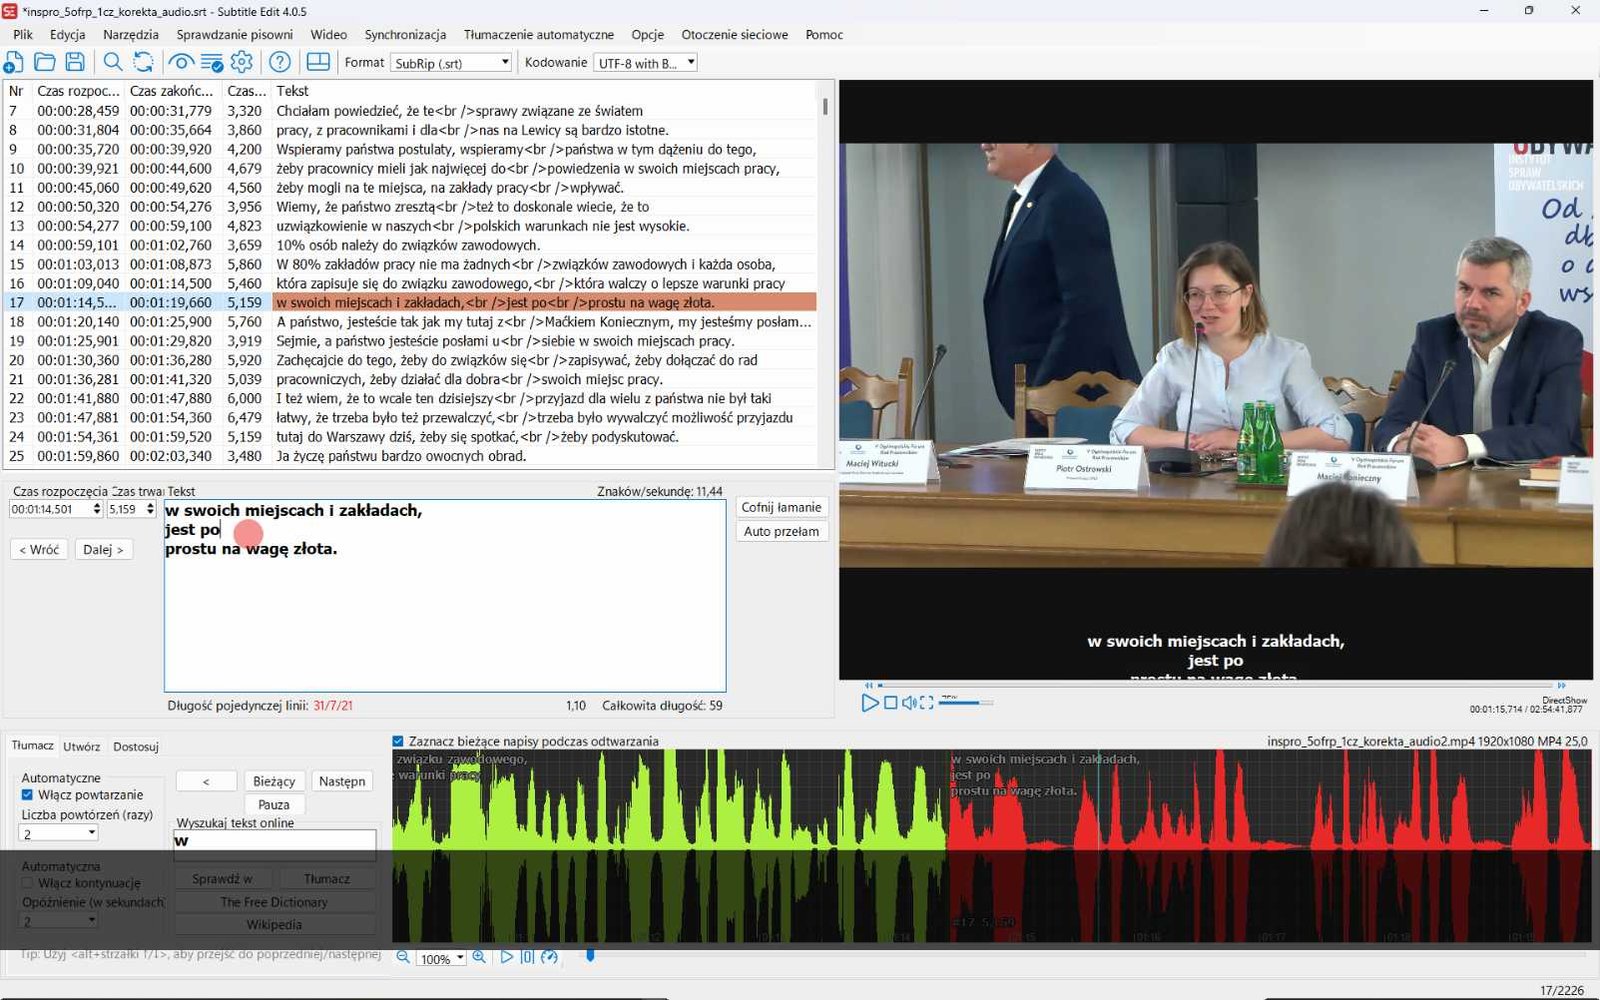1600x1000 pixels.
Task: Toggle the layout icon in toolbar
Action: click(318, 62)
